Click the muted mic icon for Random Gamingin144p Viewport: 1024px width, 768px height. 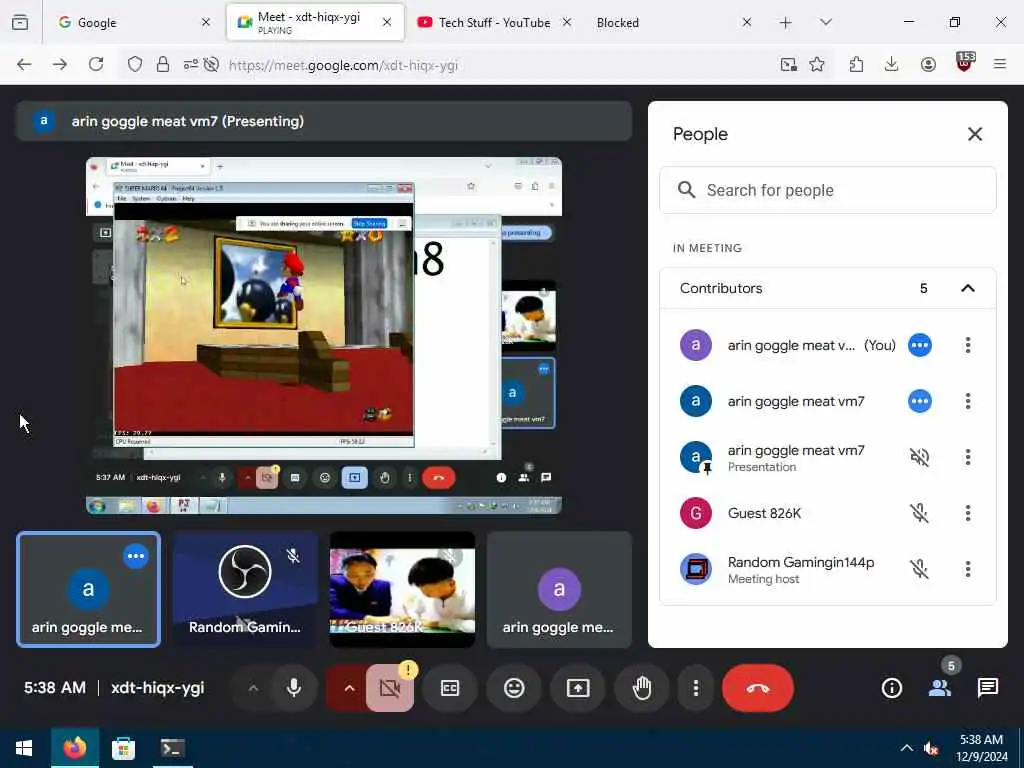(920, 569)
